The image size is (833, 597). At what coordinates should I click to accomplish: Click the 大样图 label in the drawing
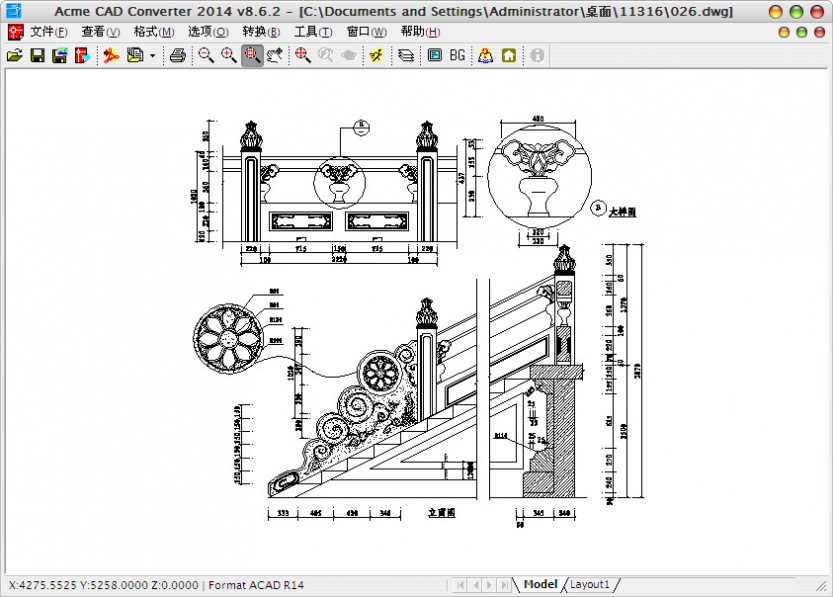pos(622,211)
